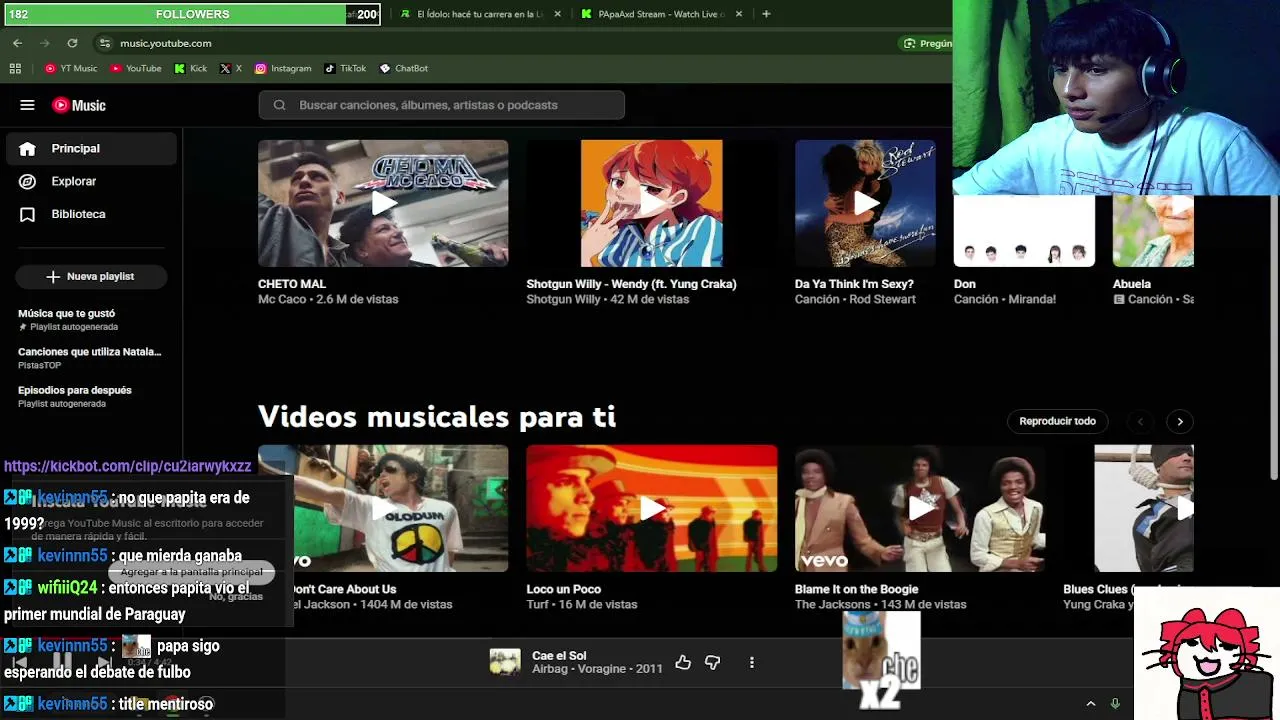The height and width of the screenshot is (720, 1280).
Task: Go back with the browser back arrow
Action: (17, 43)
